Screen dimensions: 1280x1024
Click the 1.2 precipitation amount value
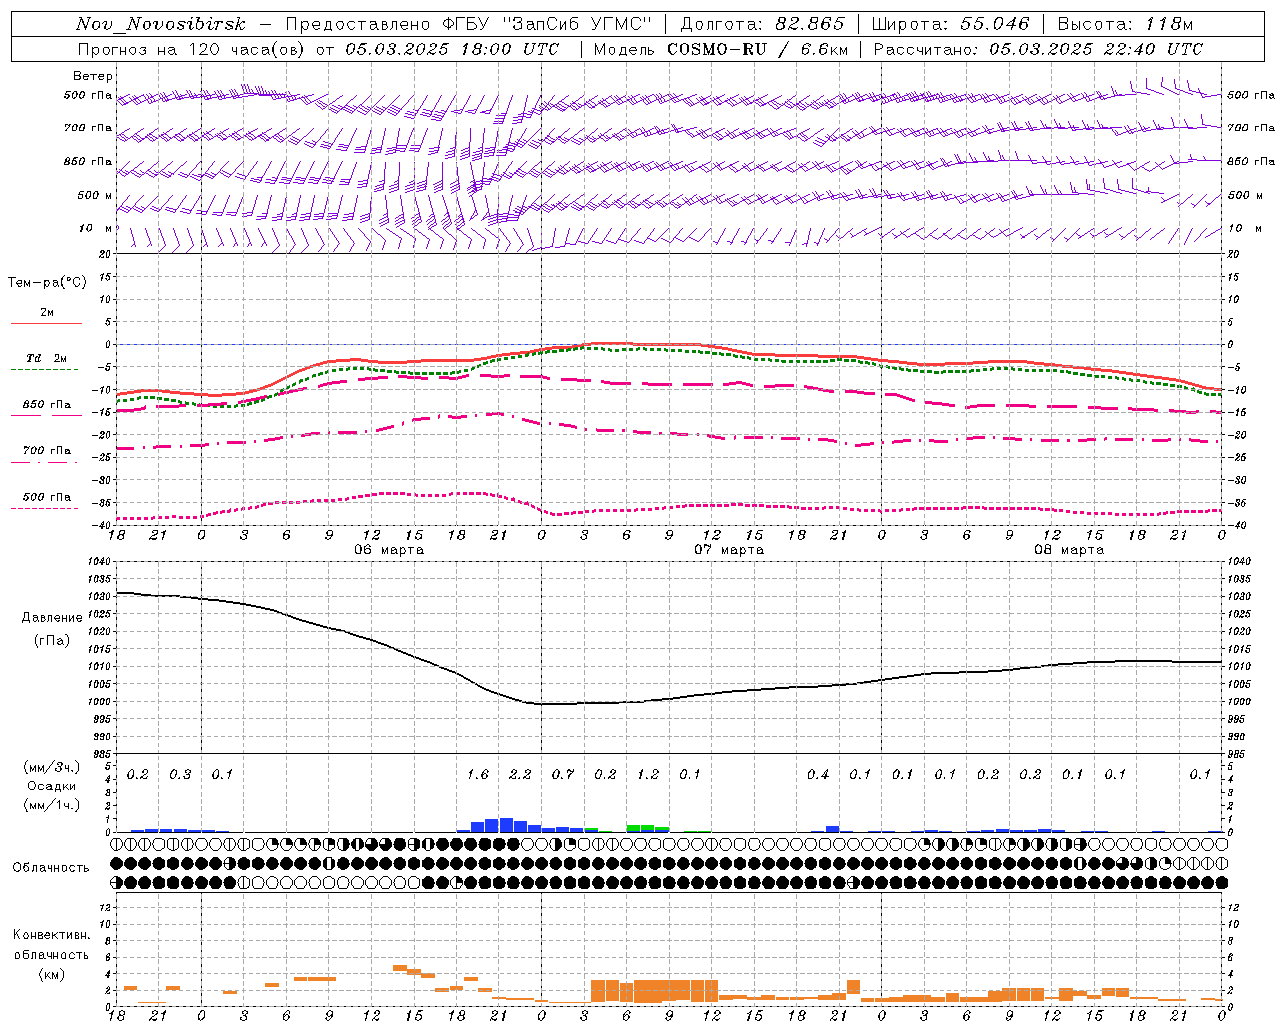[x=648, y=775]
